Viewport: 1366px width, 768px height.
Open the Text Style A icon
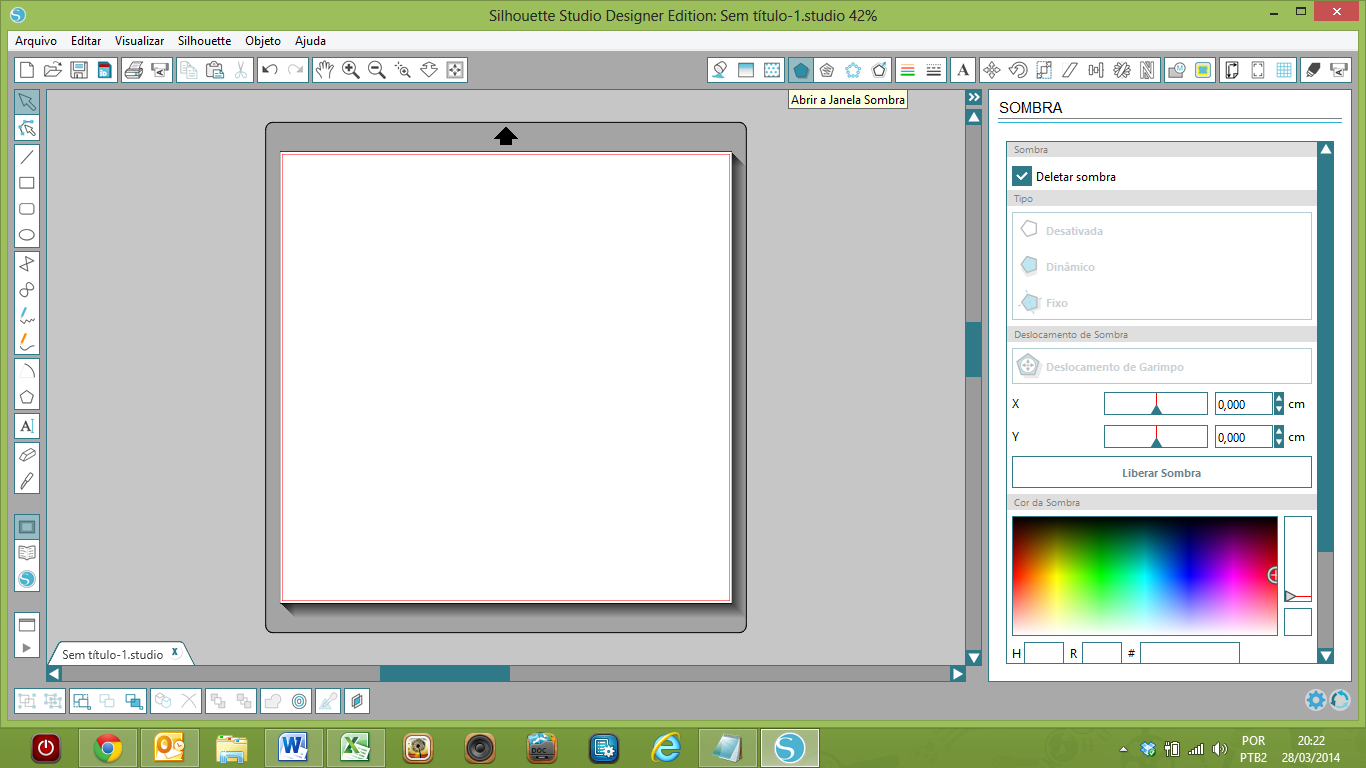[x=962, y=70]
